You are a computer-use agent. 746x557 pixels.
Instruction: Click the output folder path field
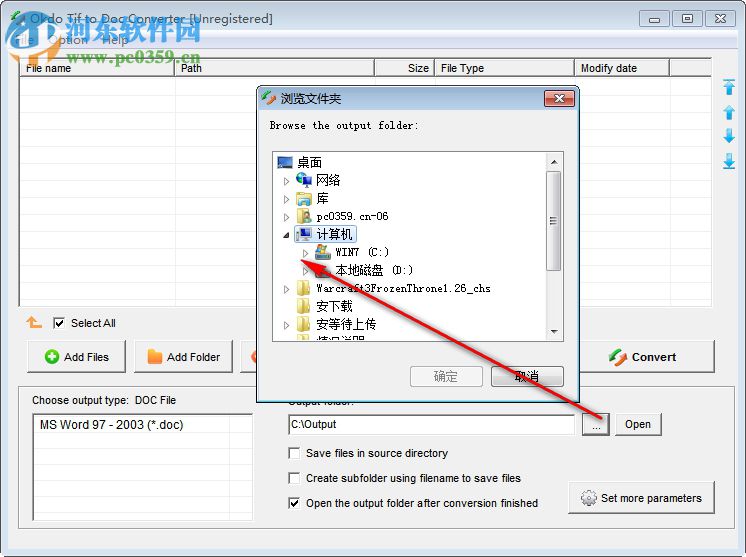click(432, 424)
